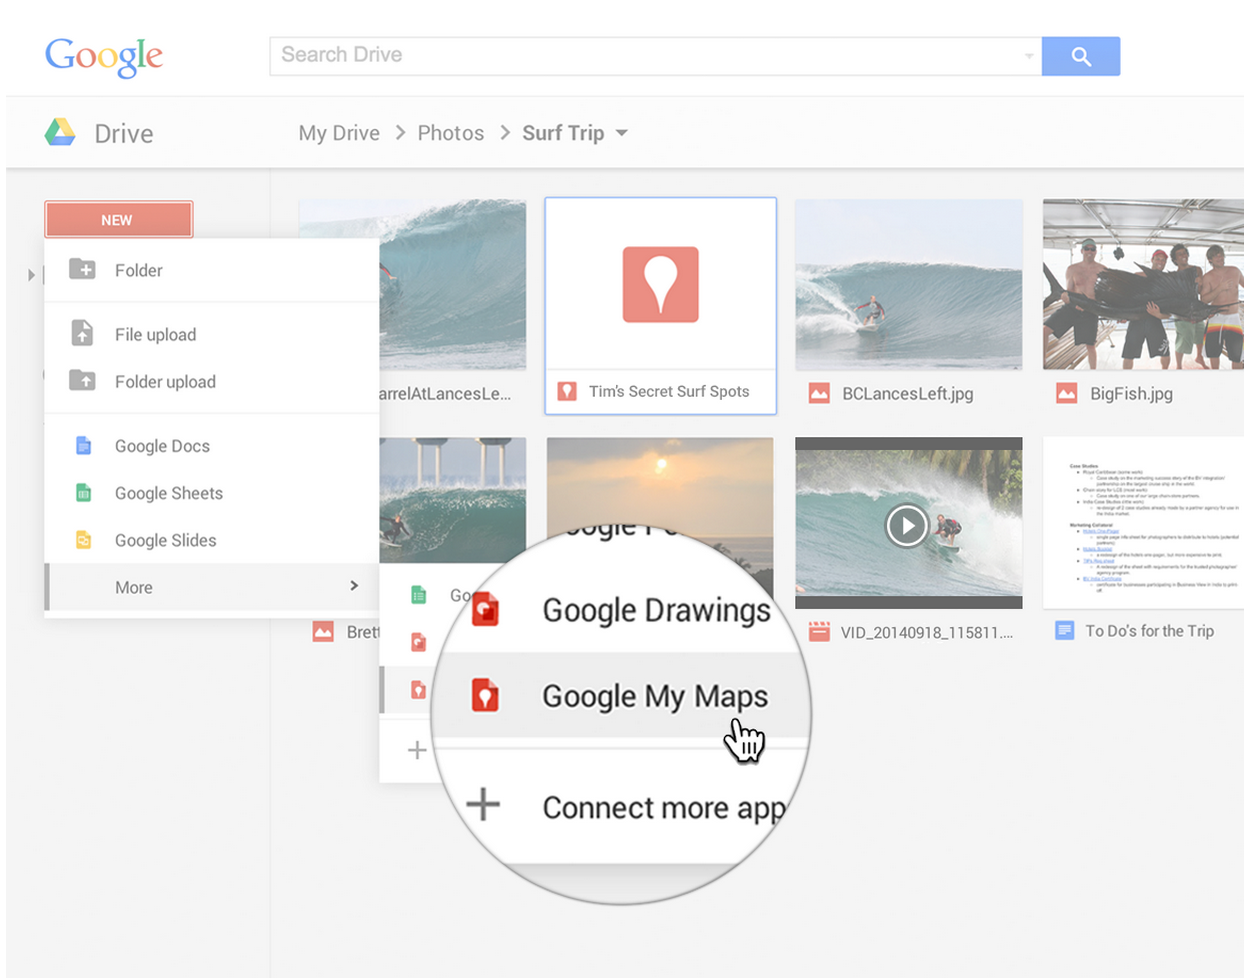Click the Folder plus icon in menu
Viewport: 1250px width, 978px height.
point(82,269)
